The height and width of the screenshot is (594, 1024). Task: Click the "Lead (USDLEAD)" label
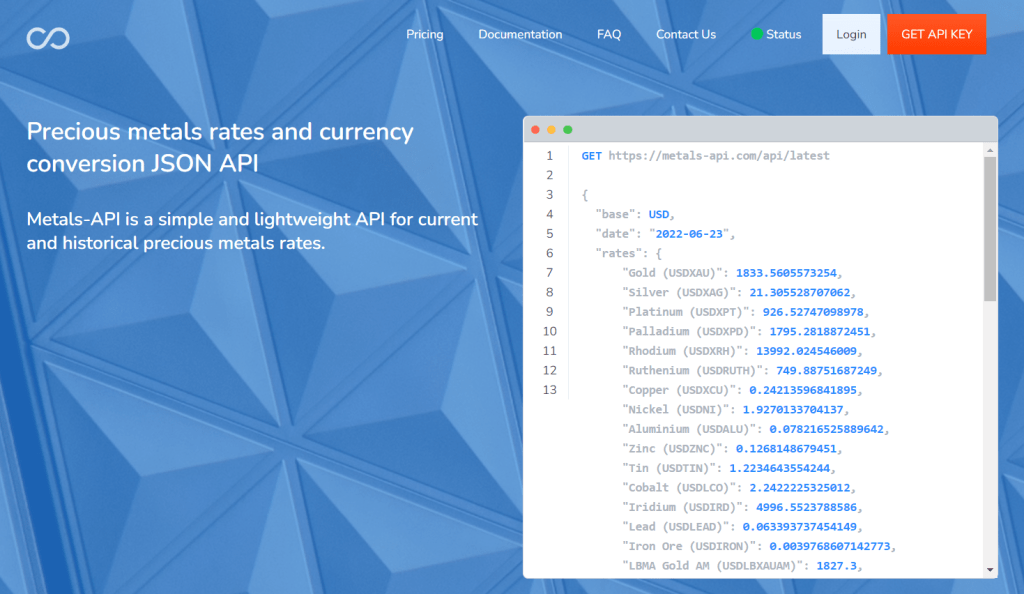coord(676,527)
